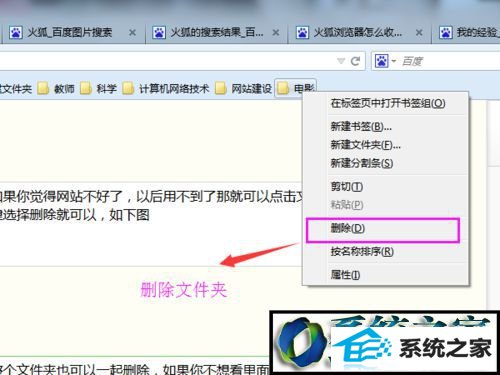This screenshot has height=375, width=500.
Task: Close the 火狐浏览器怎么收... tab
Action: click(419, 33)
